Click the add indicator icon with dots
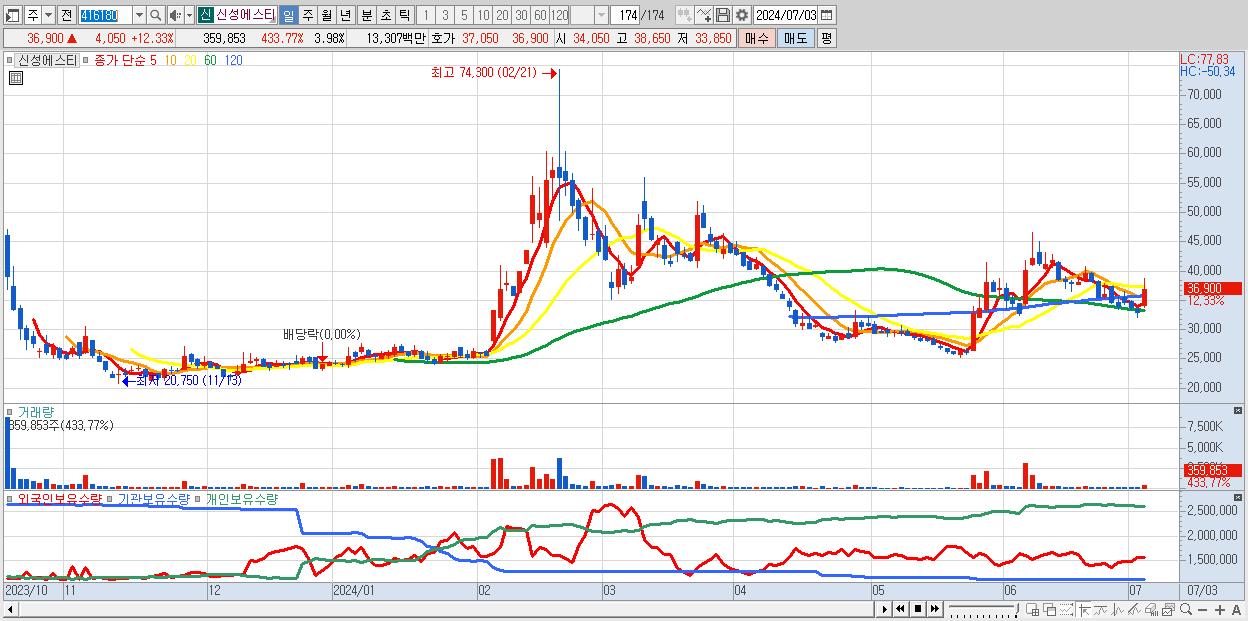 click(x=684, y=15)
